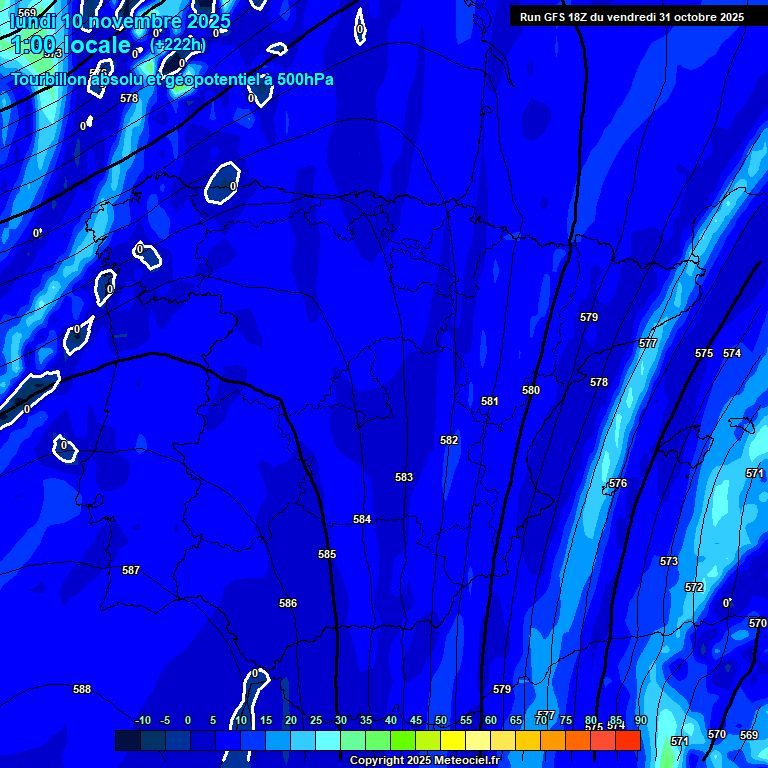
Task: Click the lundi 10 novembre 2025 date title
Action: (120, 21)
